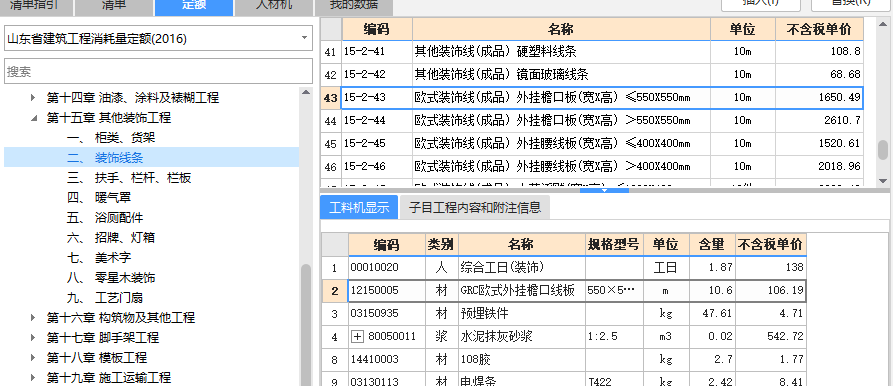Expand 第十七章 脚手架工程 node

click(34, 338)
